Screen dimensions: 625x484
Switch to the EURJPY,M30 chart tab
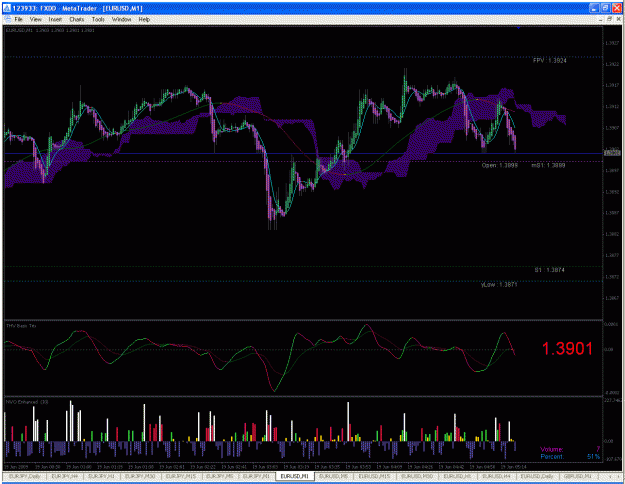point(140,476)
